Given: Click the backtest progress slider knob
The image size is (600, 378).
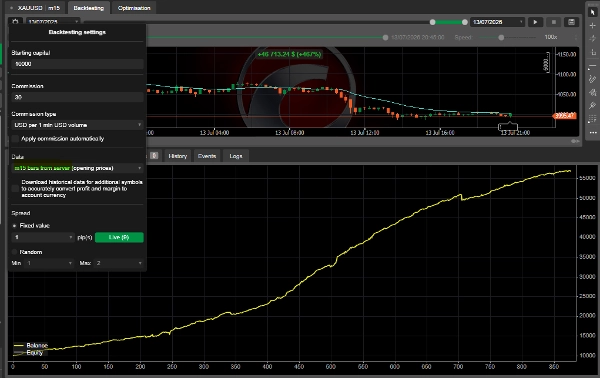Looking at the screenshot, I should (x=385, y=37).
